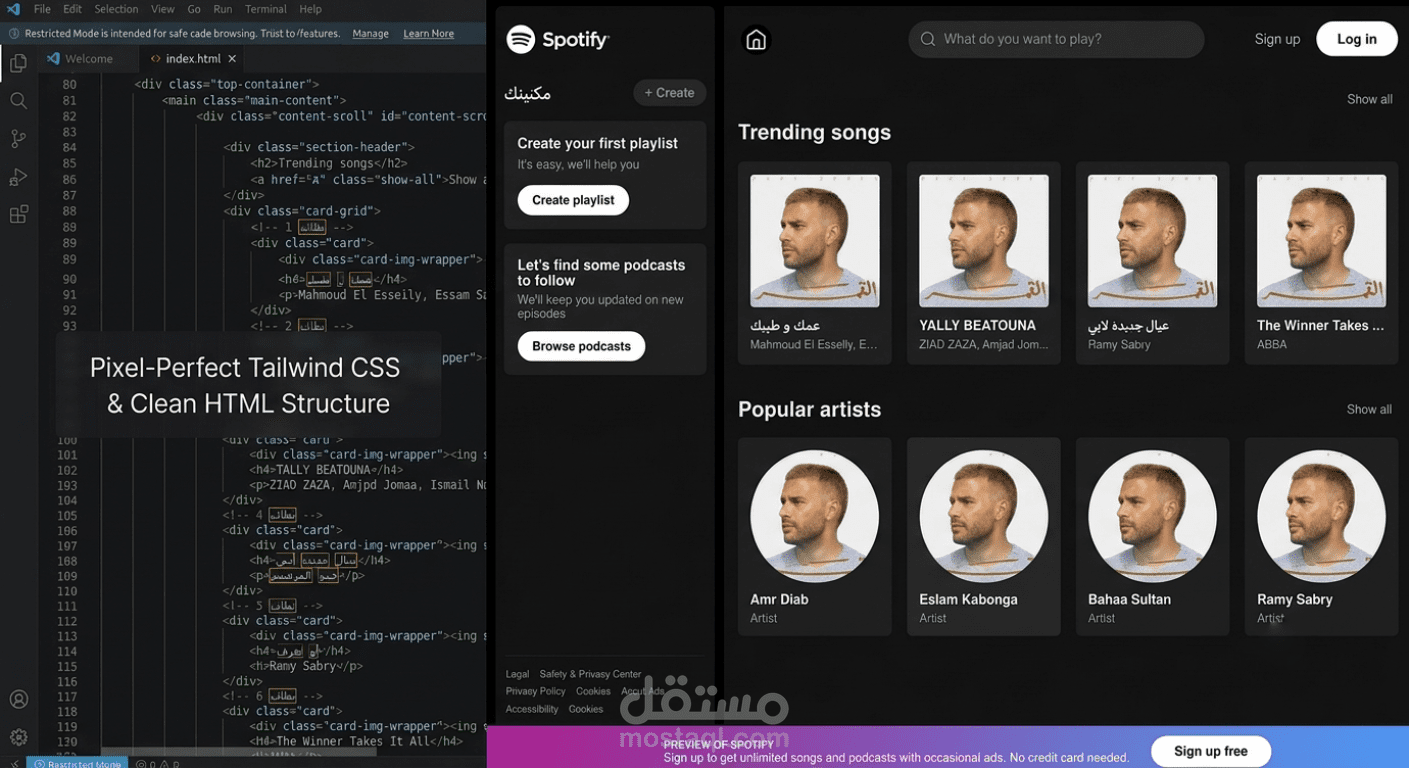The image size is (1409, 768).
Task: Open the Help menu
Action: tap(310, 9)
